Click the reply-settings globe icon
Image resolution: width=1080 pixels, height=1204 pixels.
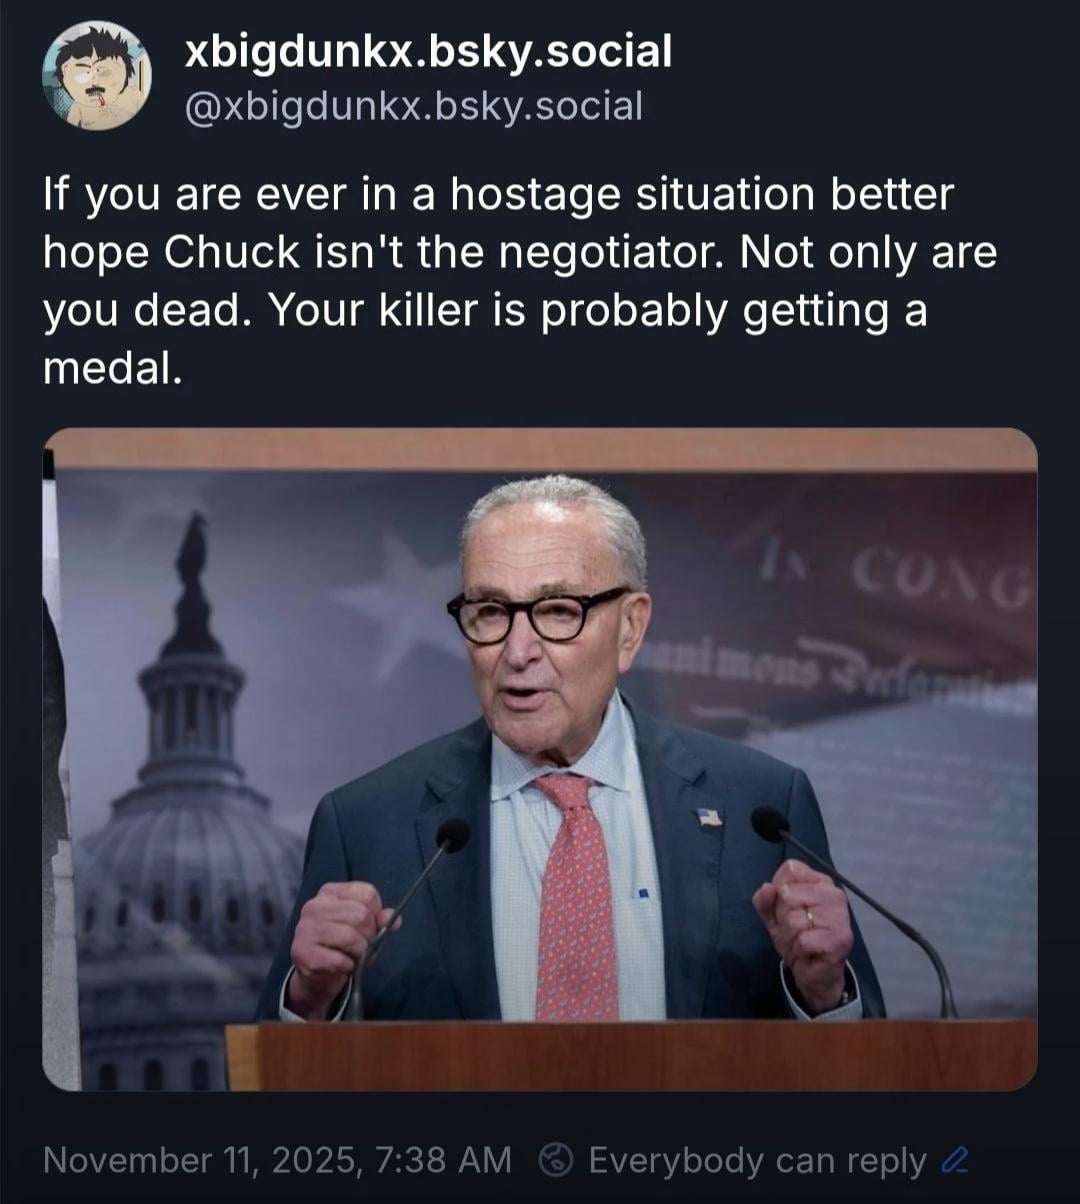coord(554,1161)
